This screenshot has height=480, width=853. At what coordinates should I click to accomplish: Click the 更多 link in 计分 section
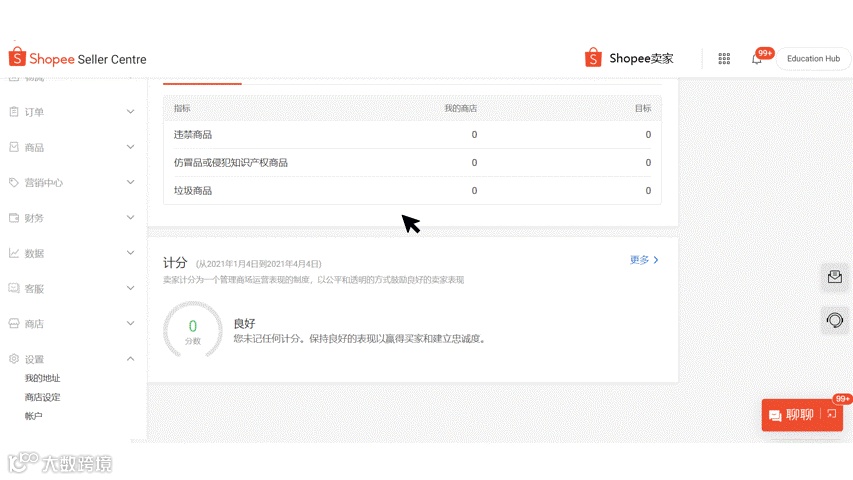pos(639,260)
